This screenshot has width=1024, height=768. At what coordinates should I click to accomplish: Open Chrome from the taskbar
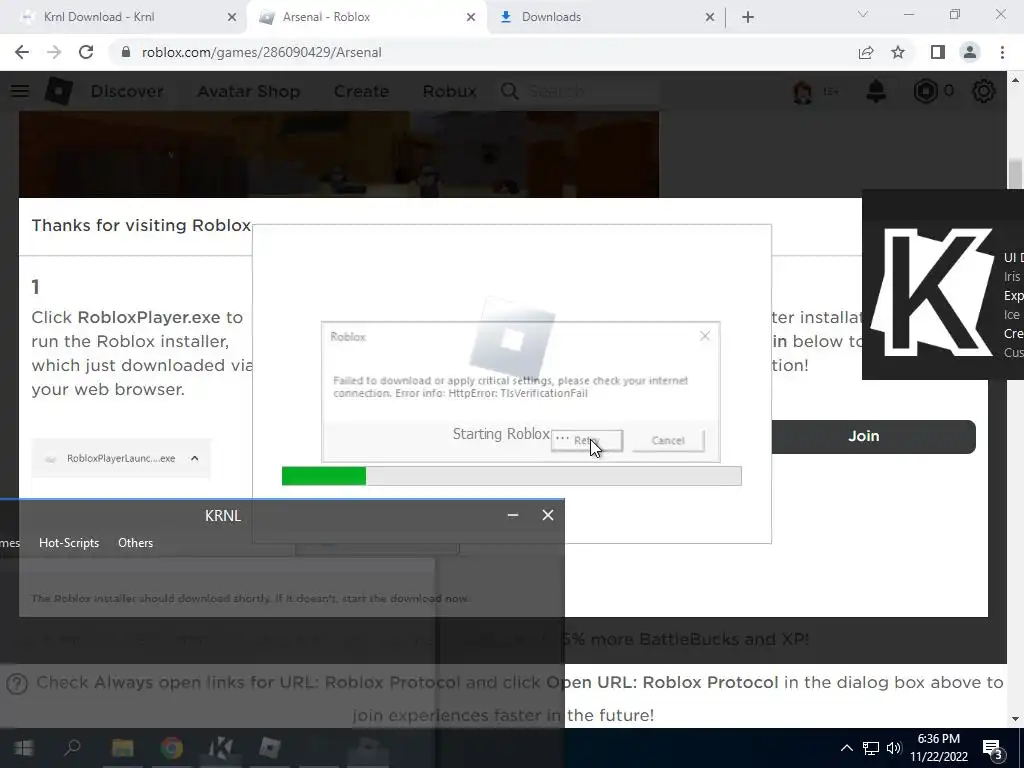[172, 748]
